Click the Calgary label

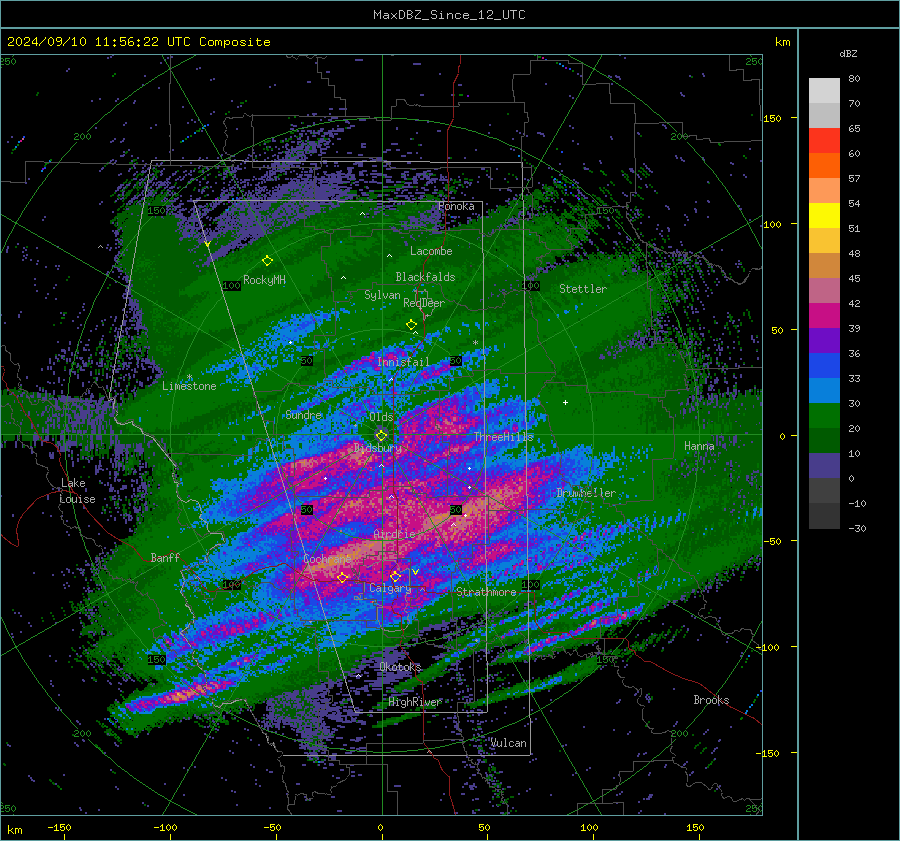pos(390,588)
